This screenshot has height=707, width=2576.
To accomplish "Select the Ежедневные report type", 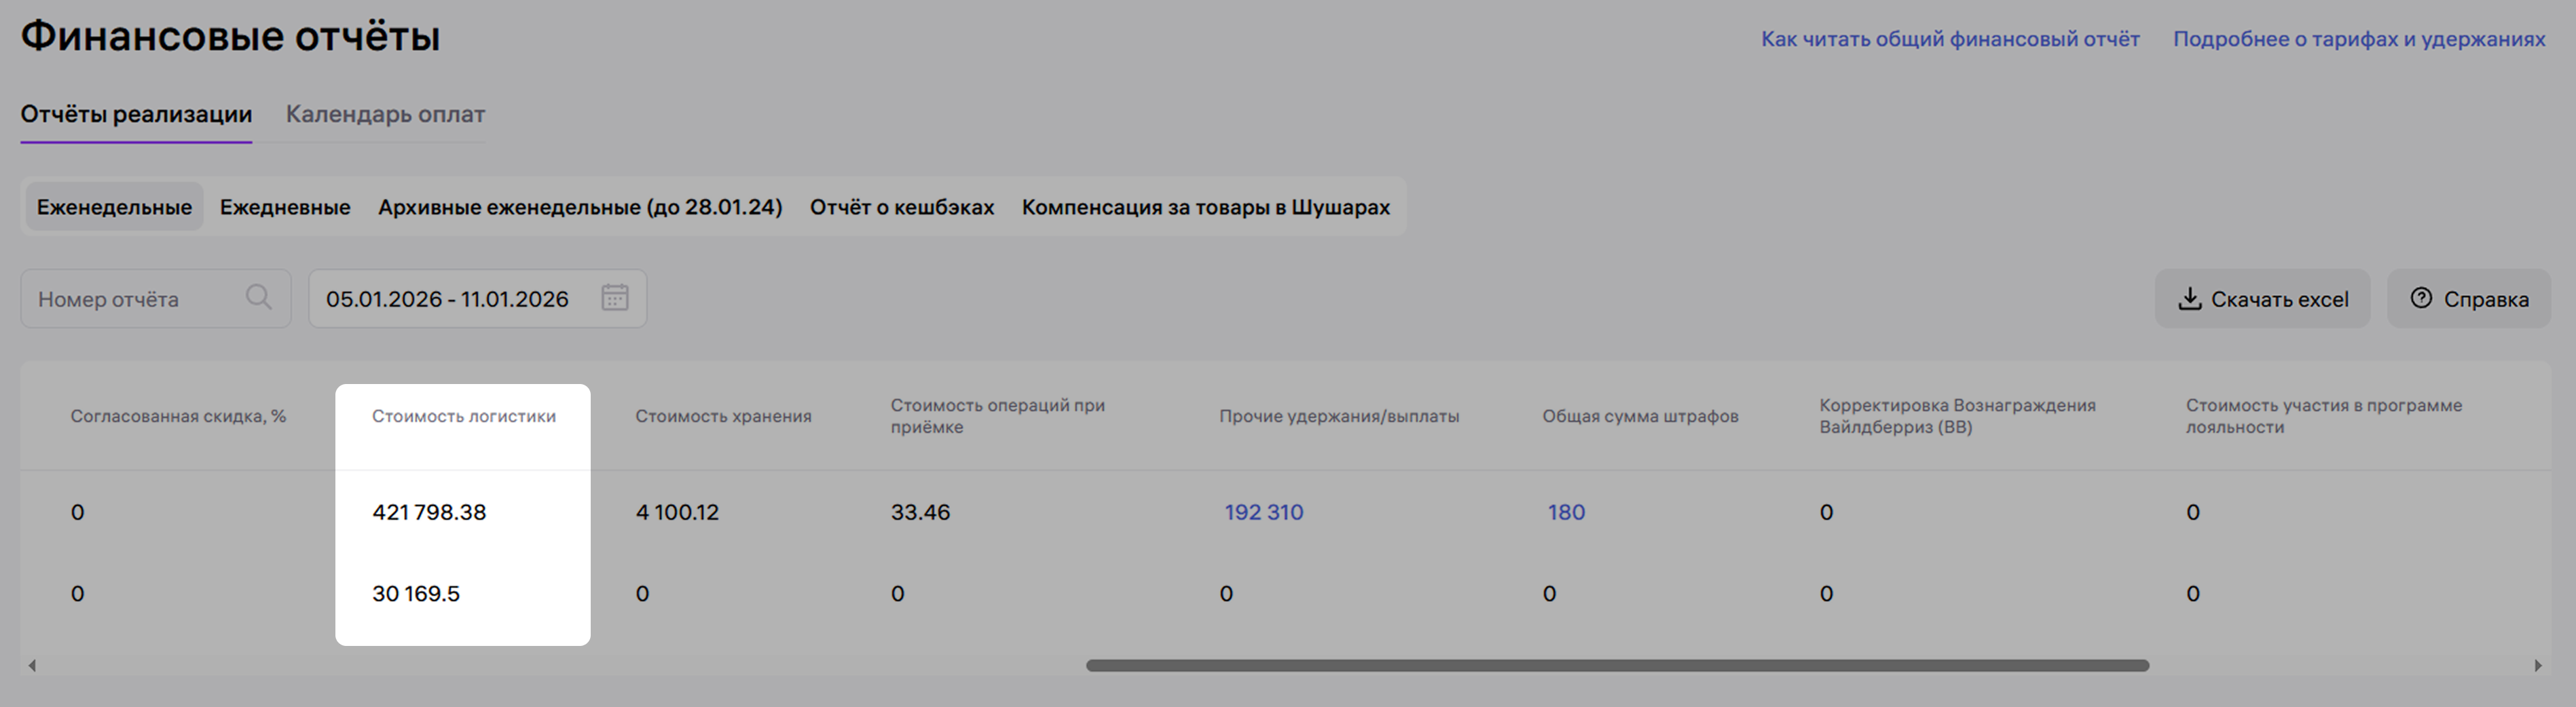I will 285,207.
